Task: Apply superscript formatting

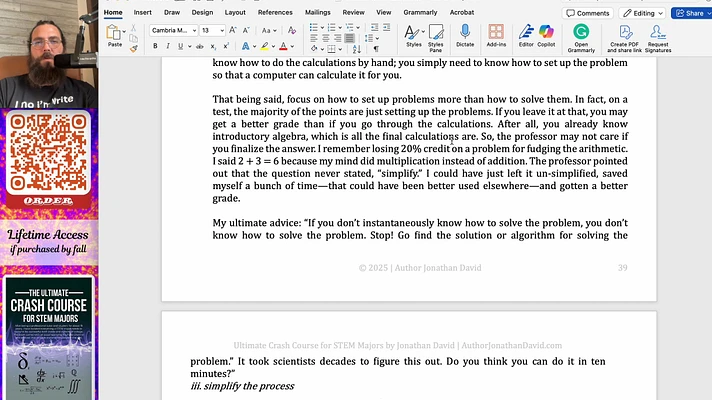Action: 226,46
